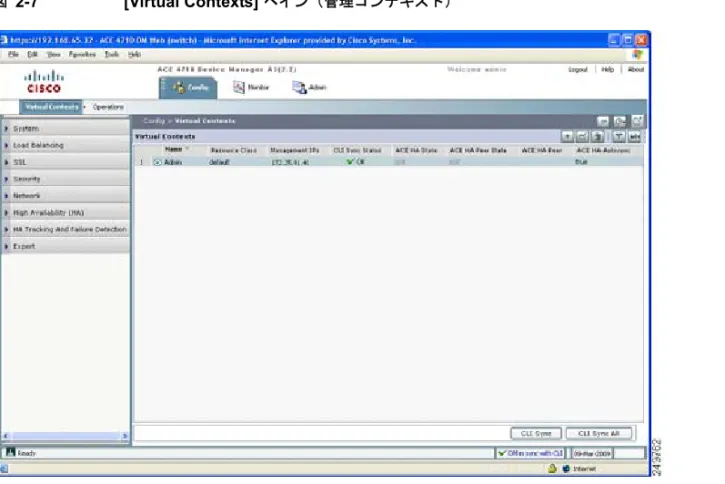Open the Help link in header
The width and height of the screenshot is (725, 484).
[x=608, y=69]
